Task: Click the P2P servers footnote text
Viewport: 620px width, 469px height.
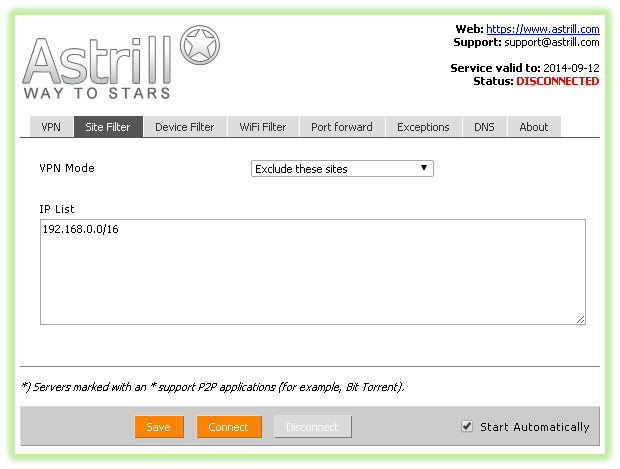Action: pos(213,387)
